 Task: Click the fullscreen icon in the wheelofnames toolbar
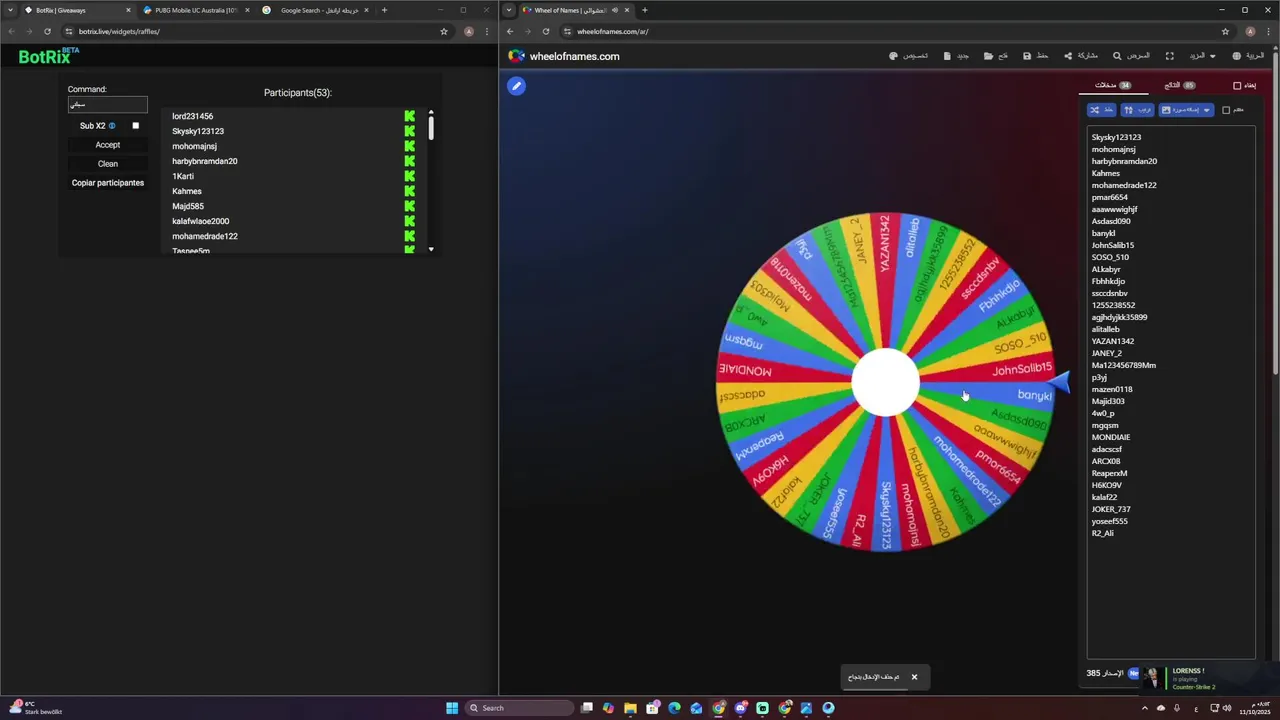[x=1170, y=56]
